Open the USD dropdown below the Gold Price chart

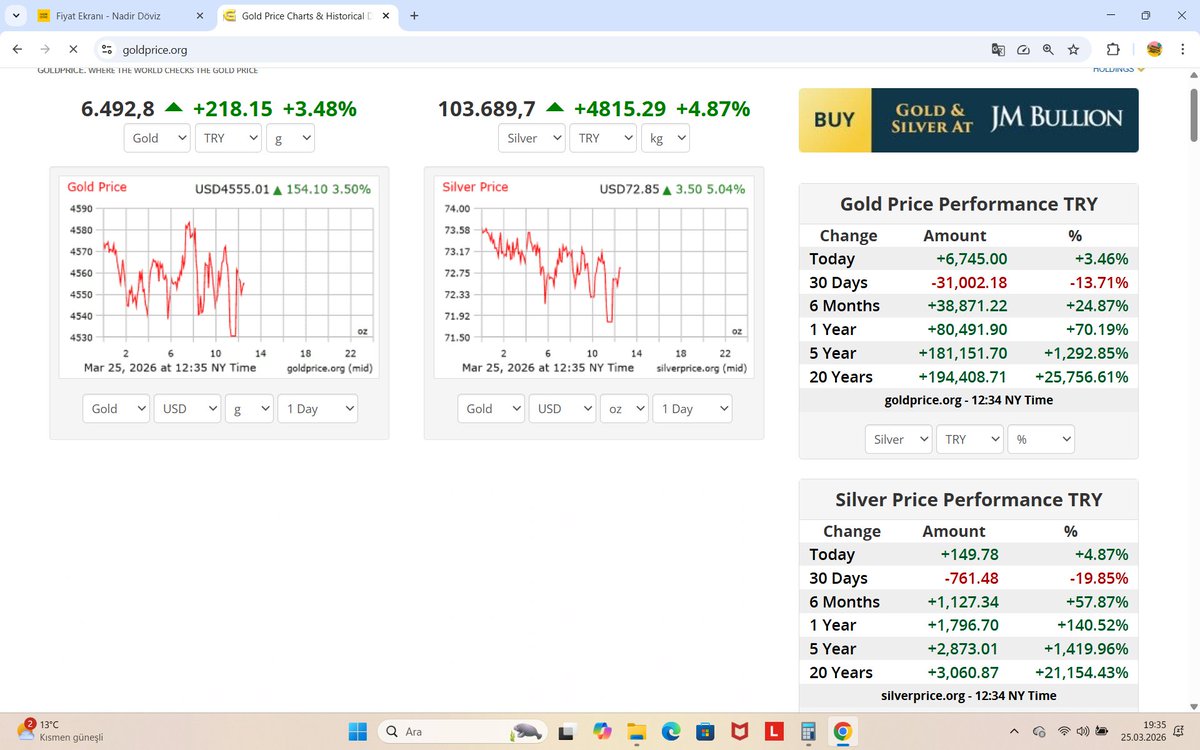[x=187, y=408]
